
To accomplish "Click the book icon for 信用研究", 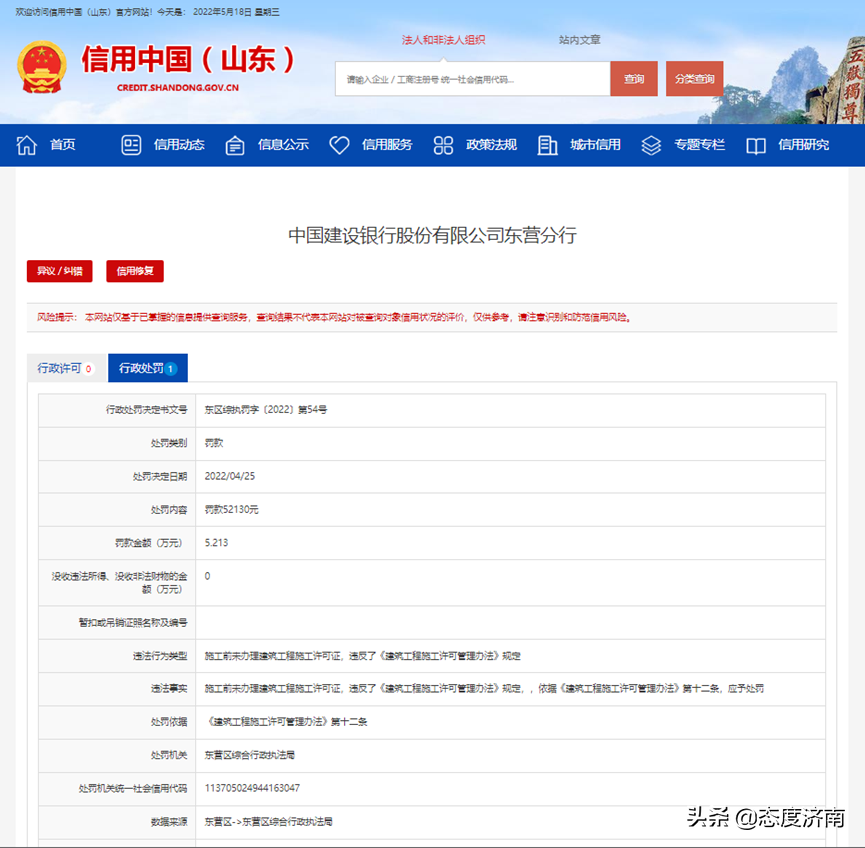I will 757,144.
